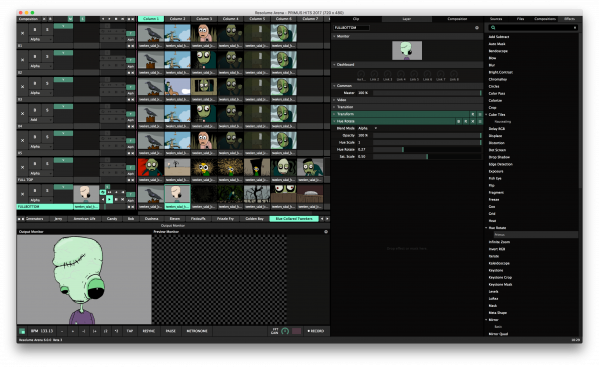Viewport: 599px width, 367px height.
Task: Trigger the Column 3 clip thumbnail in top layer
Action: 204,33
